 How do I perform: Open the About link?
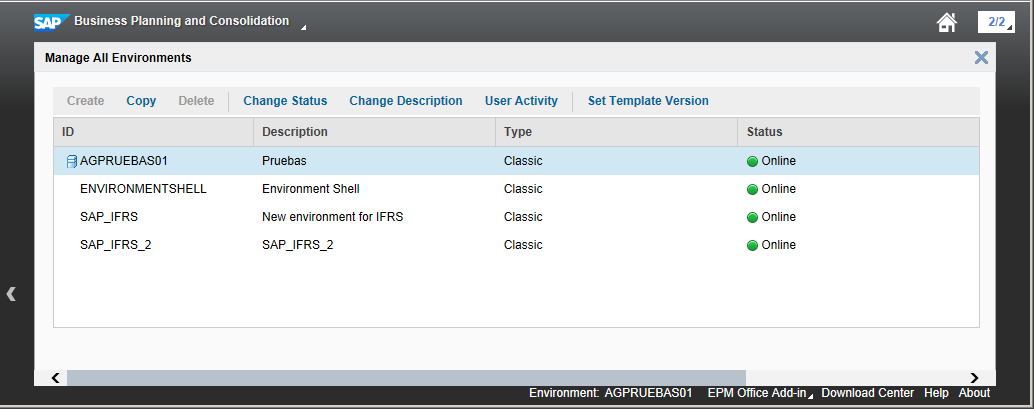(974, 393)
